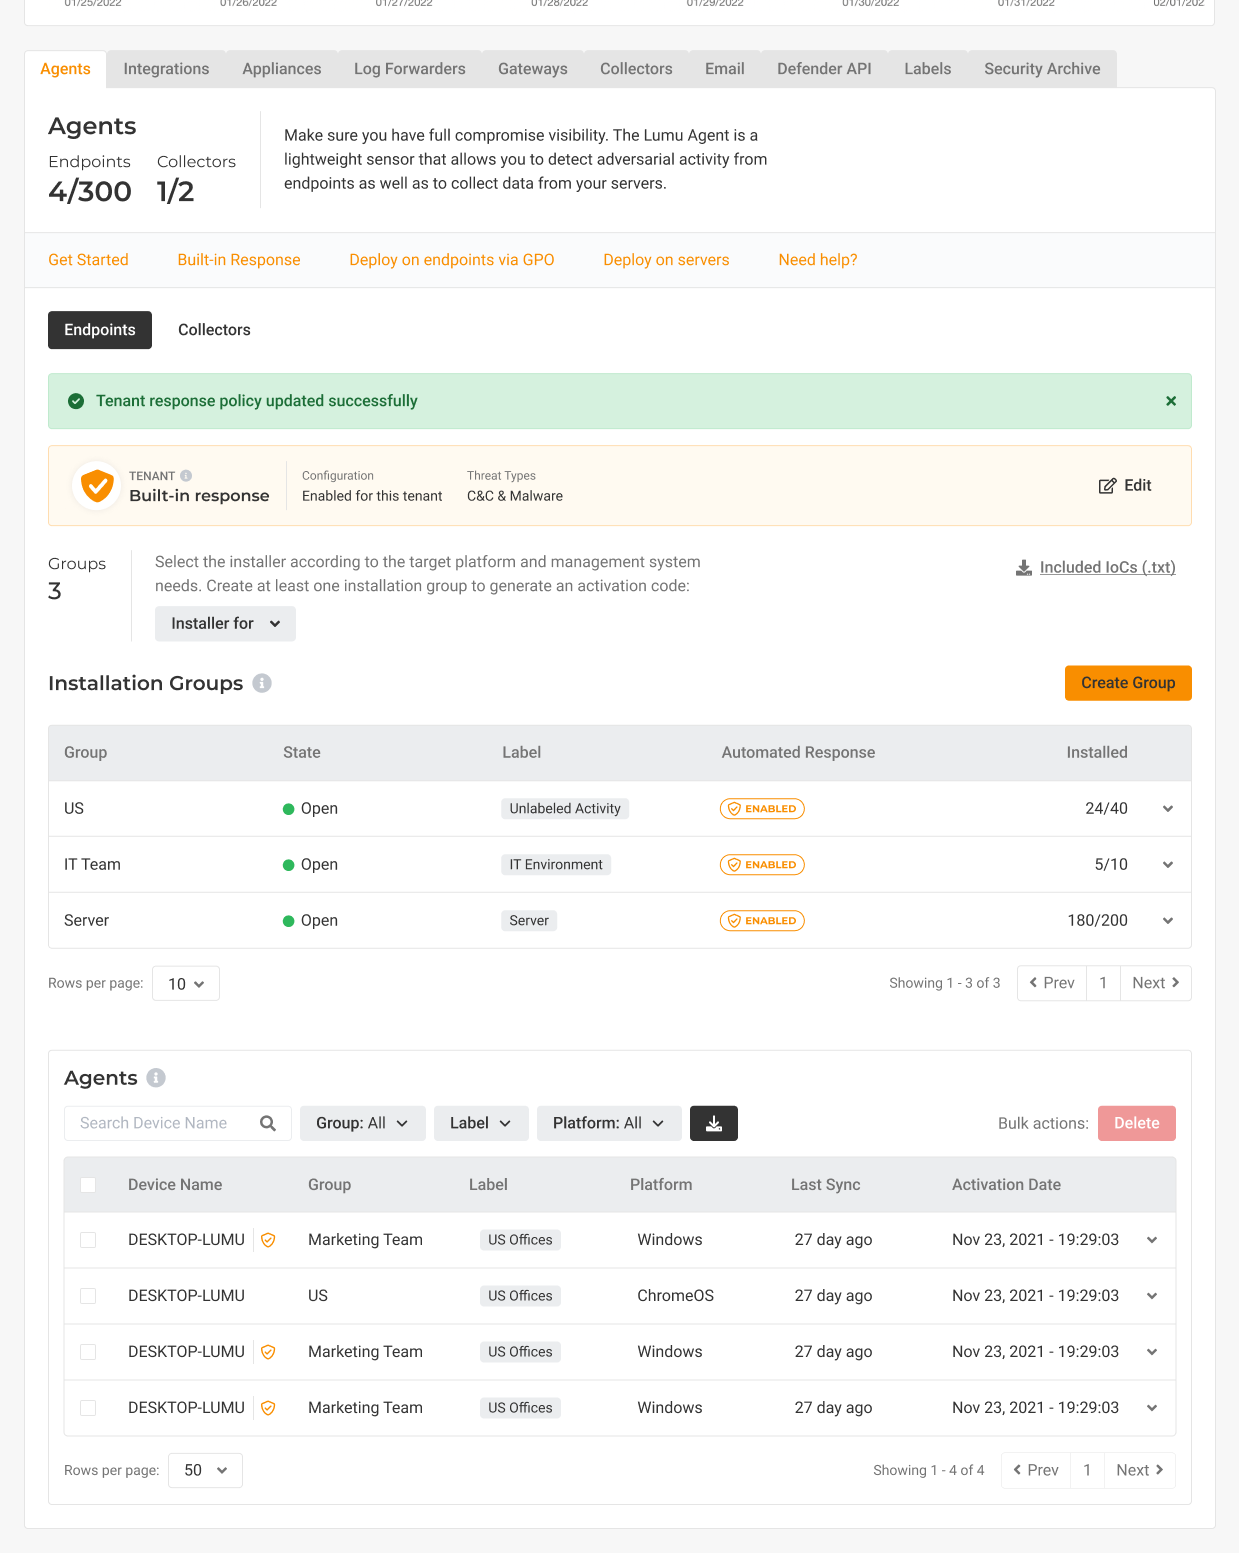Open the Included IoCs (.txt) link
The width and height of the screenshot is (1239, 1553).
pos(1106,567)
